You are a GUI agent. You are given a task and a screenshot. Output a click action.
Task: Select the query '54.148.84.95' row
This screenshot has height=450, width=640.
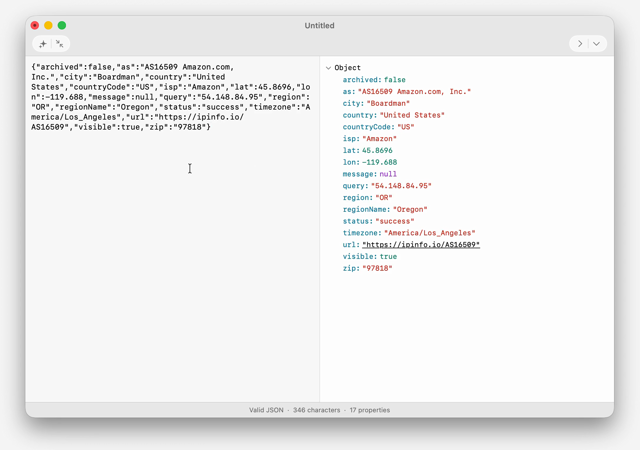(387, 186)
